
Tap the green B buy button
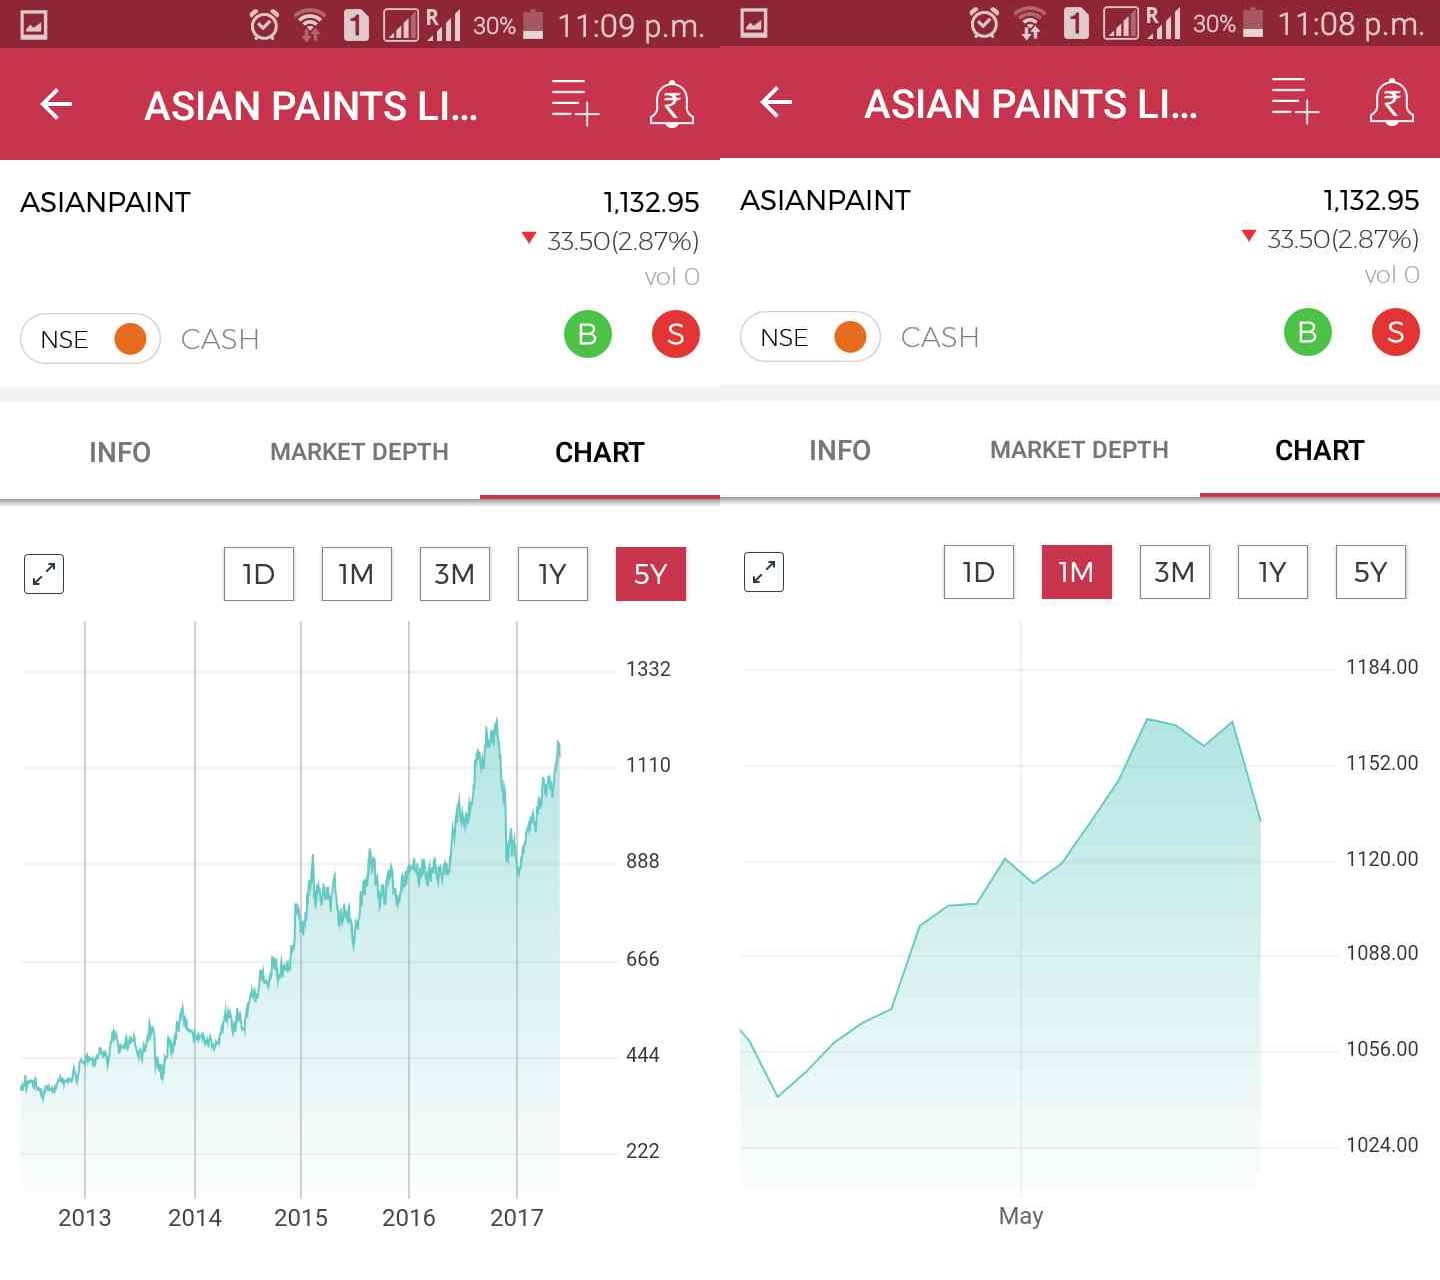[588, 335]
